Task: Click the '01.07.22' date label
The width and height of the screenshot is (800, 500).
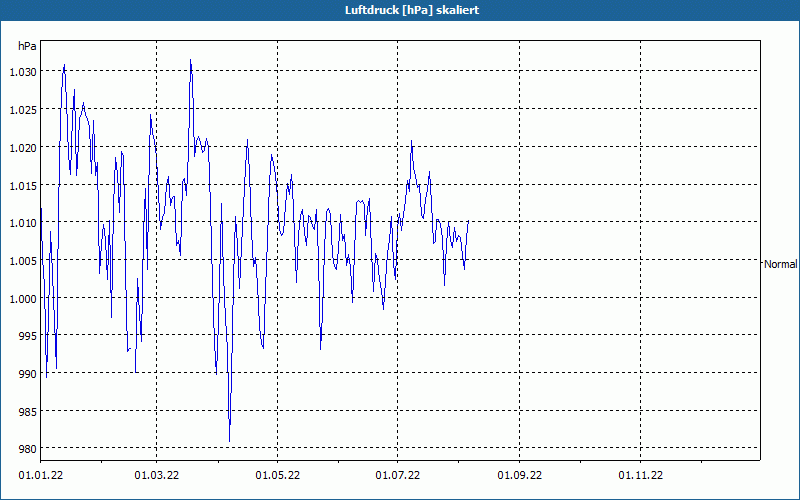Action: pos(398,476)
